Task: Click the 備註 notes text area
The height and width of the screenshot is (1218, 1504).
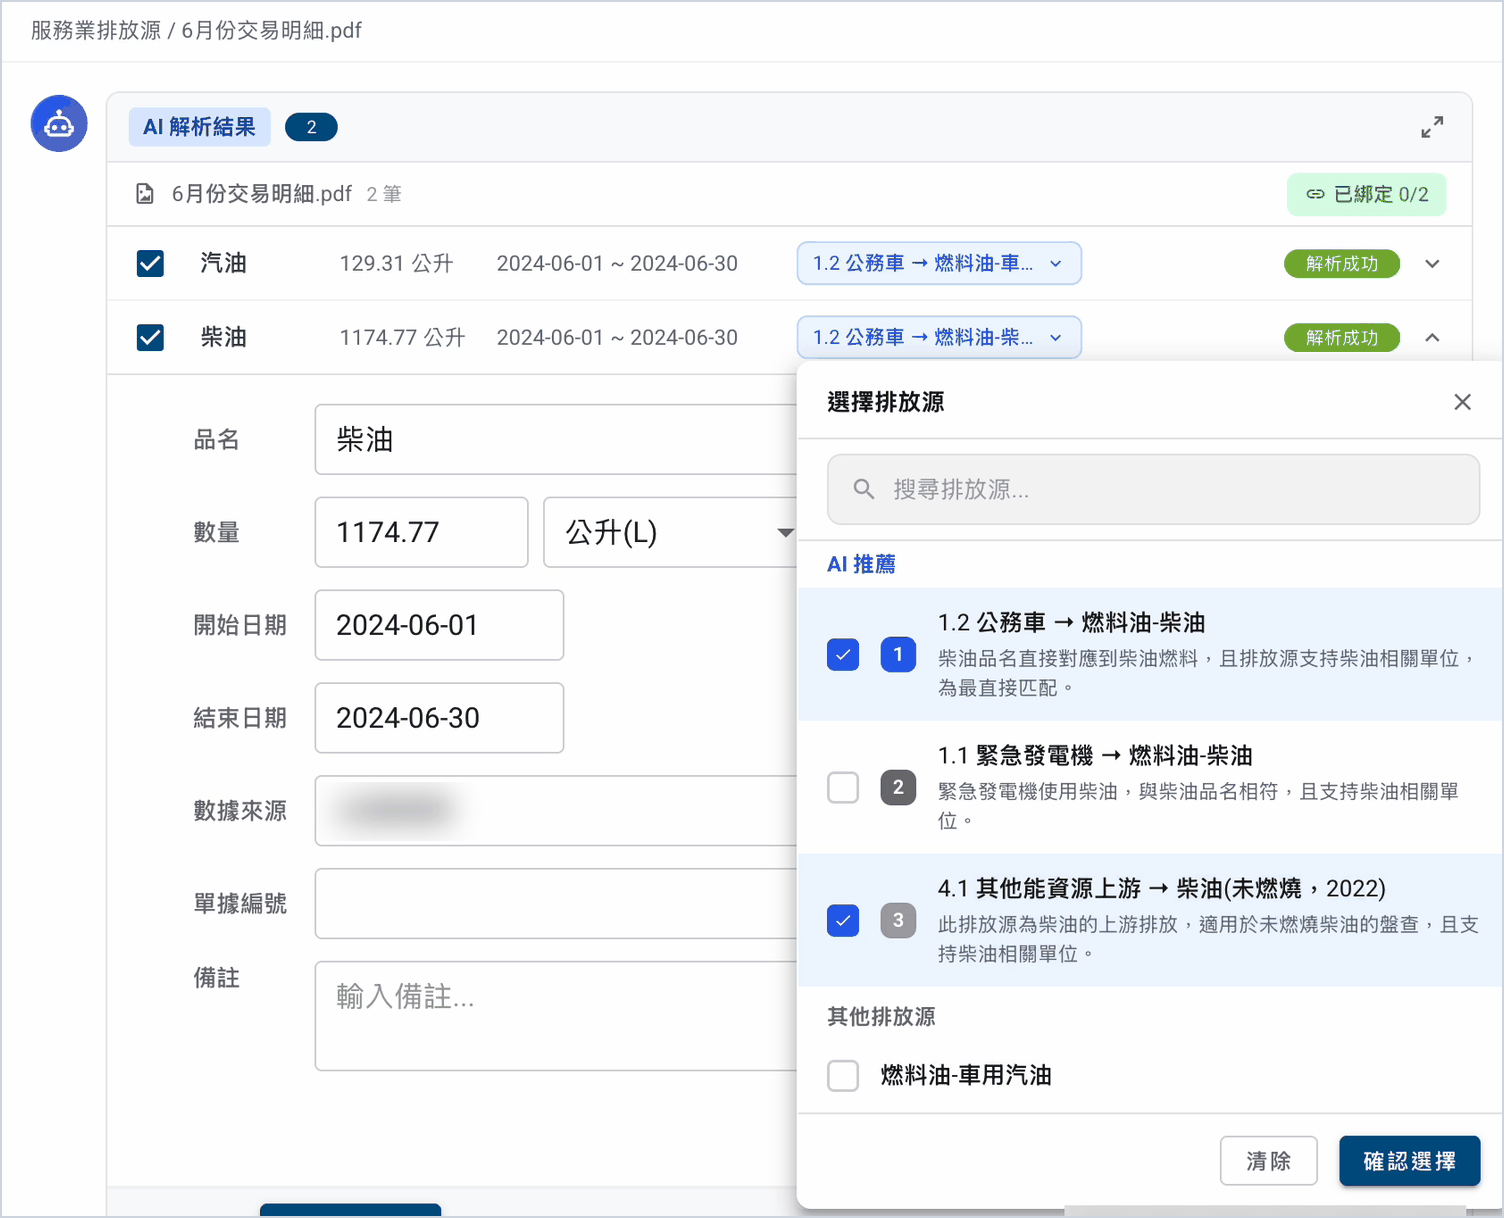Action: (556, 1016)
